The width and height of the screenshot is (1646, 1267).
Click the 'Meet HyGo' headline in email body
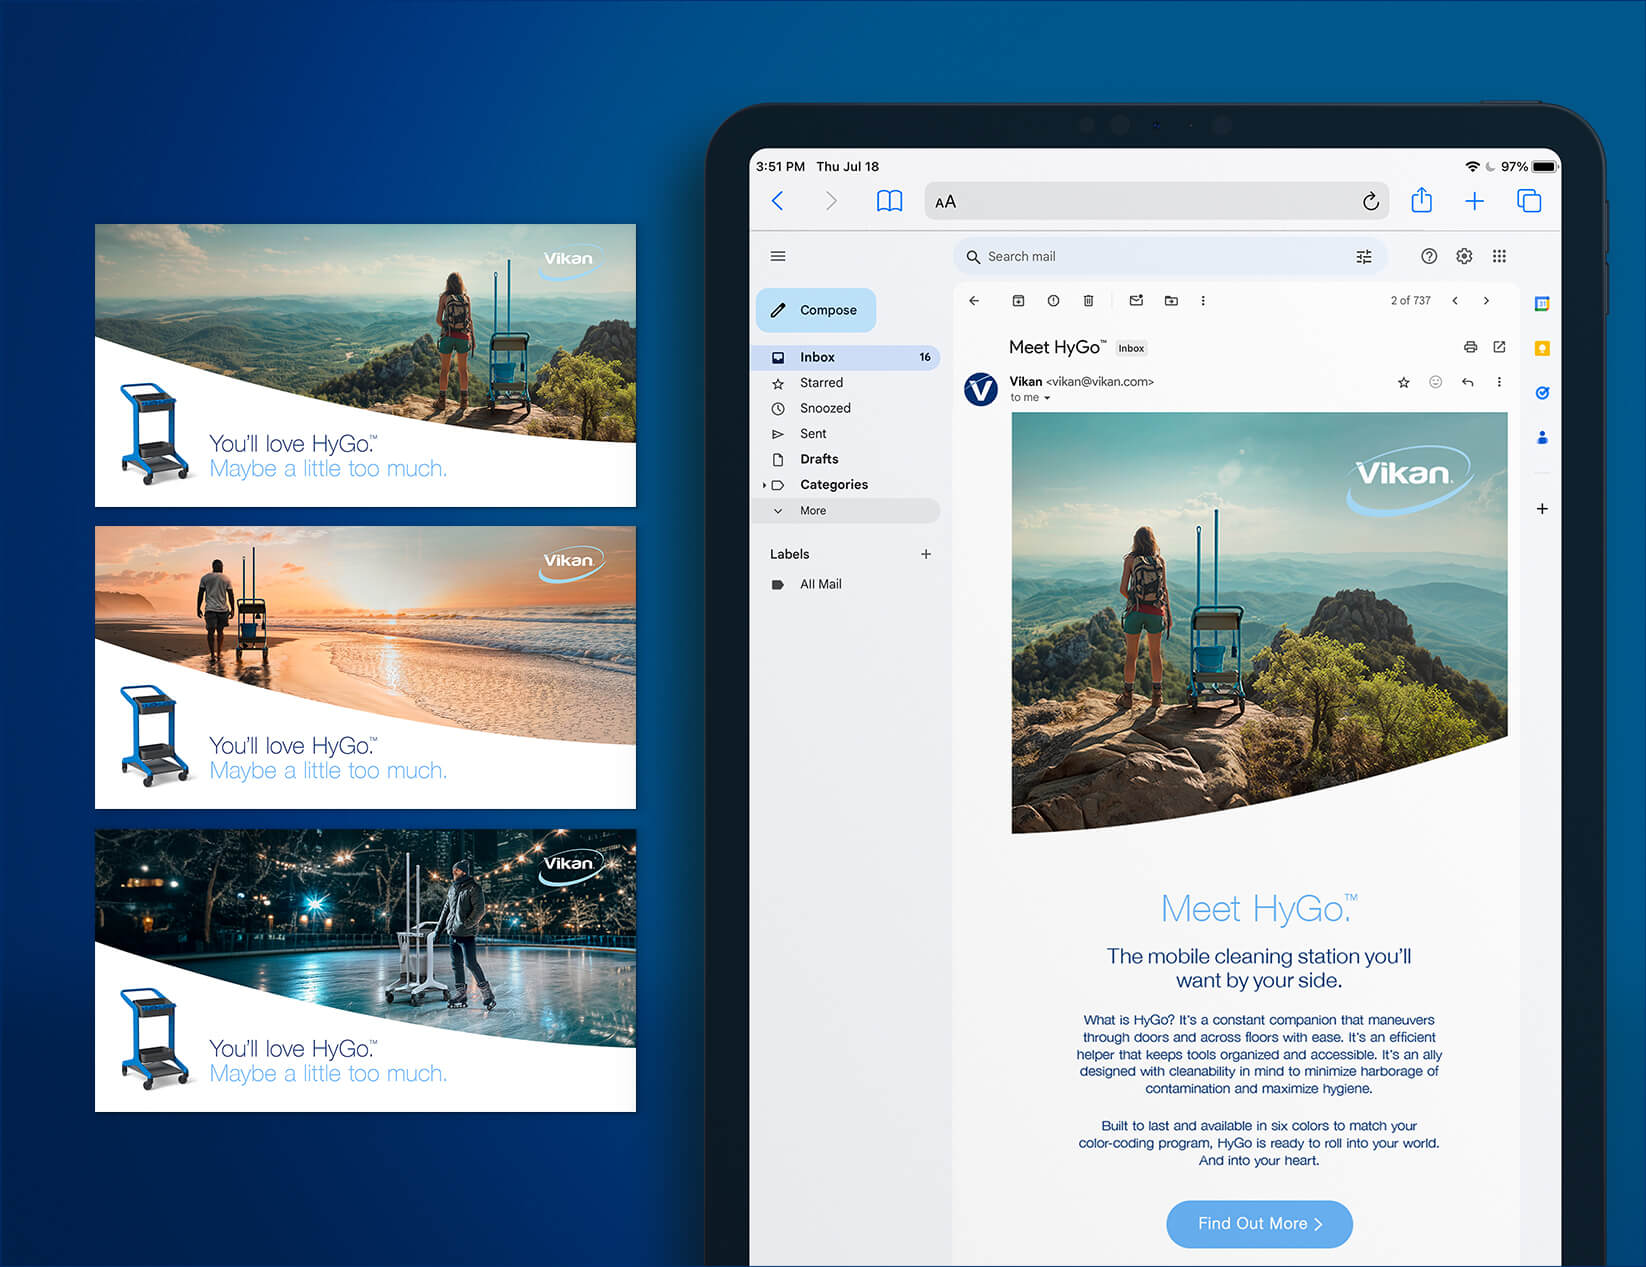point(1259,908)
